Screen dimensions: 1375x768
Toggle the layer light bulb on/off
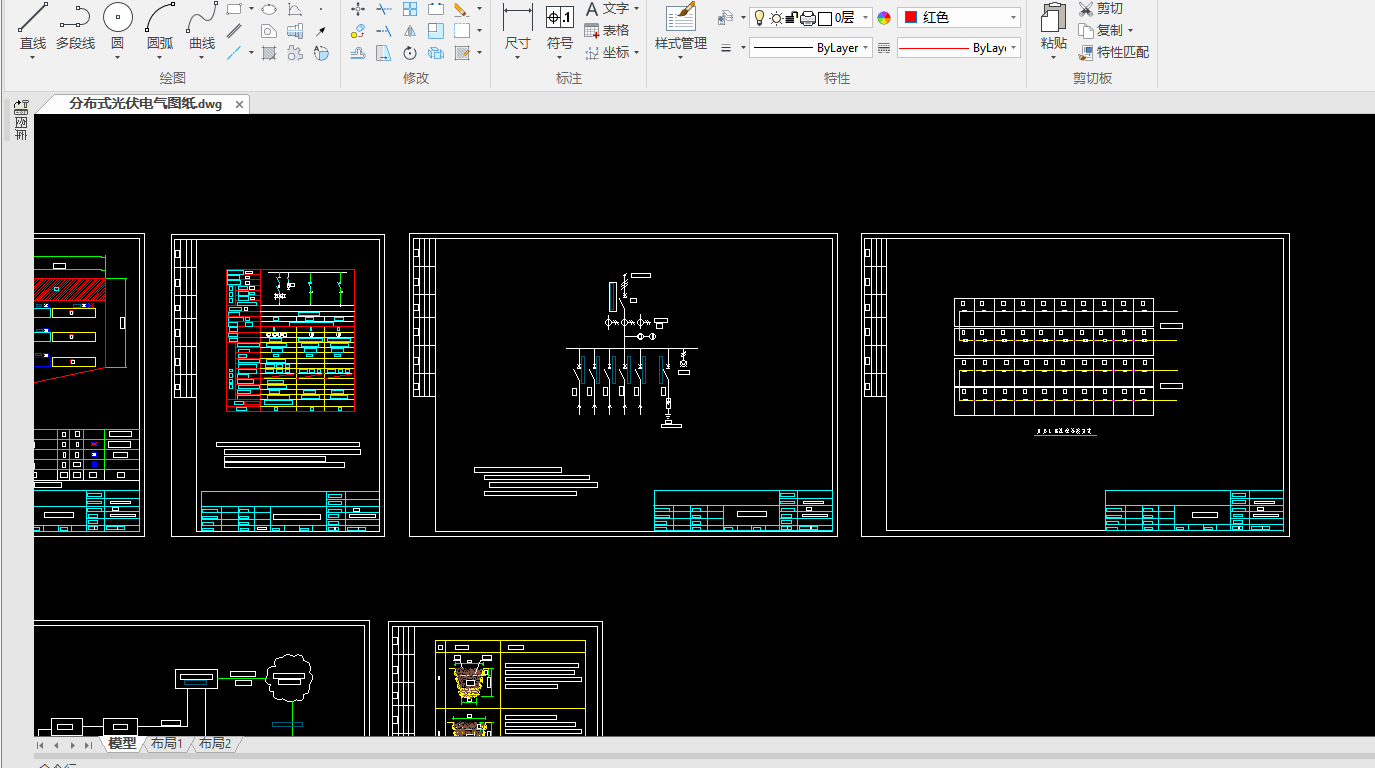[759, 18]
